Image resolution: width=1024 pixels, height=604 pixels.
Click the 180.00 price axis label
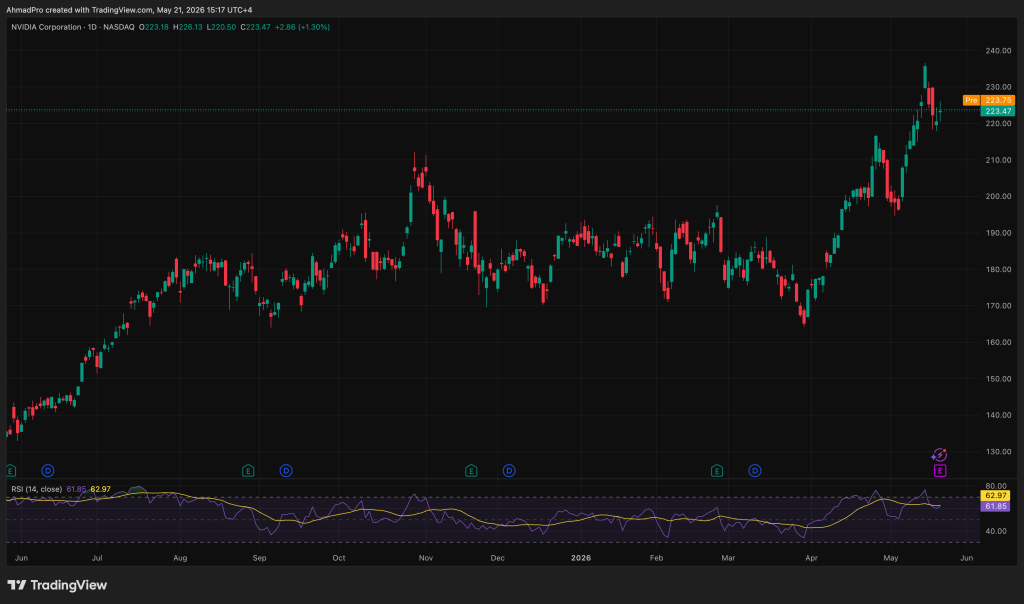tap(998, 270)
